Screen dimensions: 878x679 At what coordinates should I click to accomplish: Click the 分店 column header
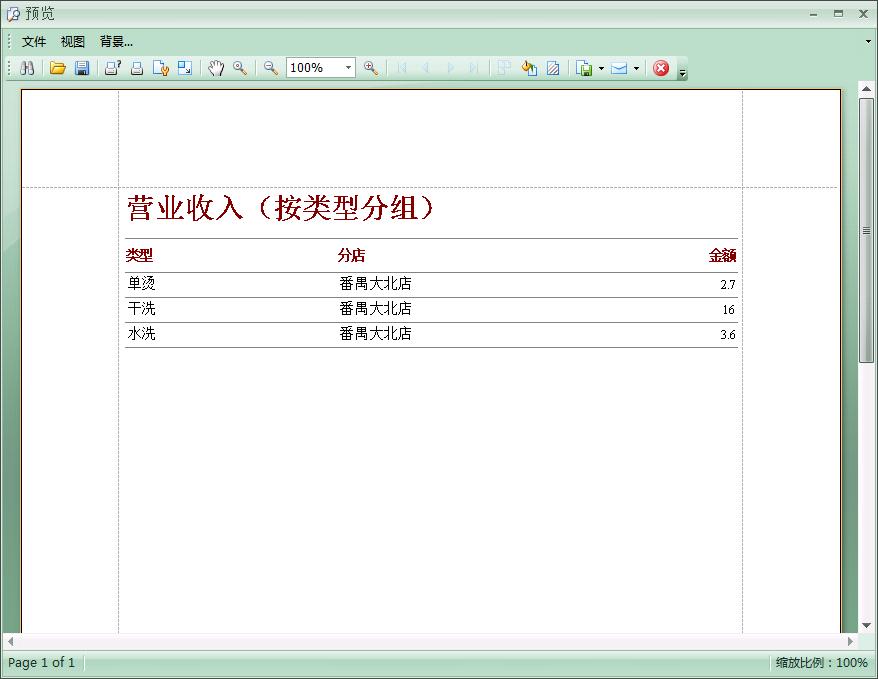[351, 255]
